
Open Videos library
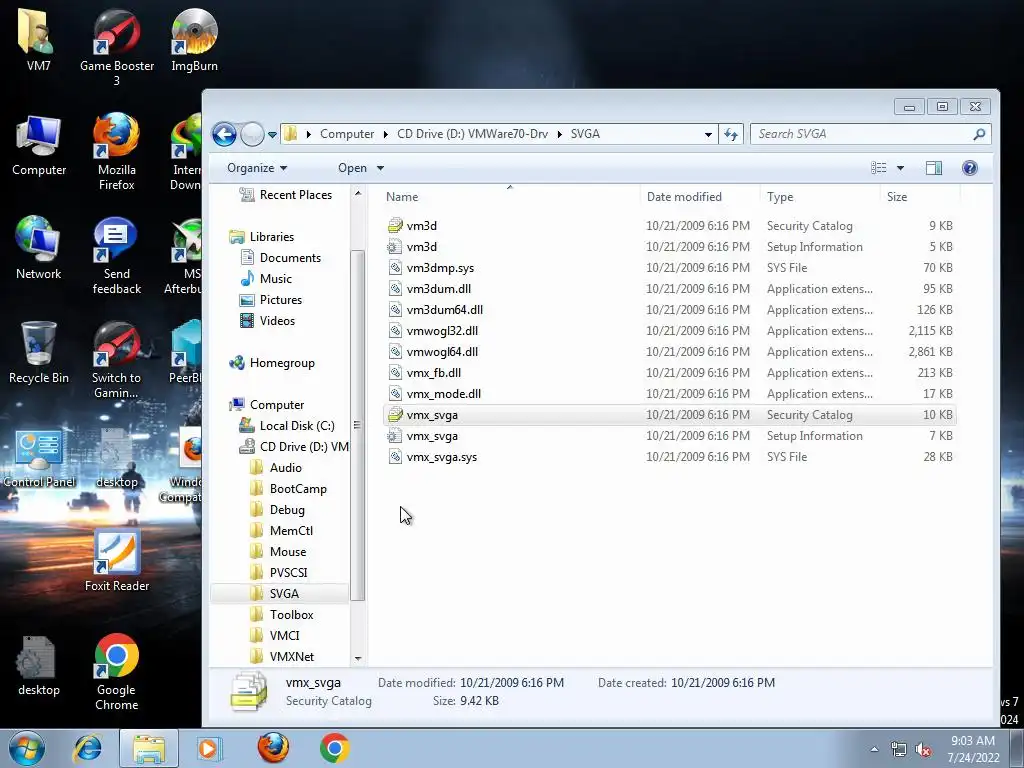267,320
